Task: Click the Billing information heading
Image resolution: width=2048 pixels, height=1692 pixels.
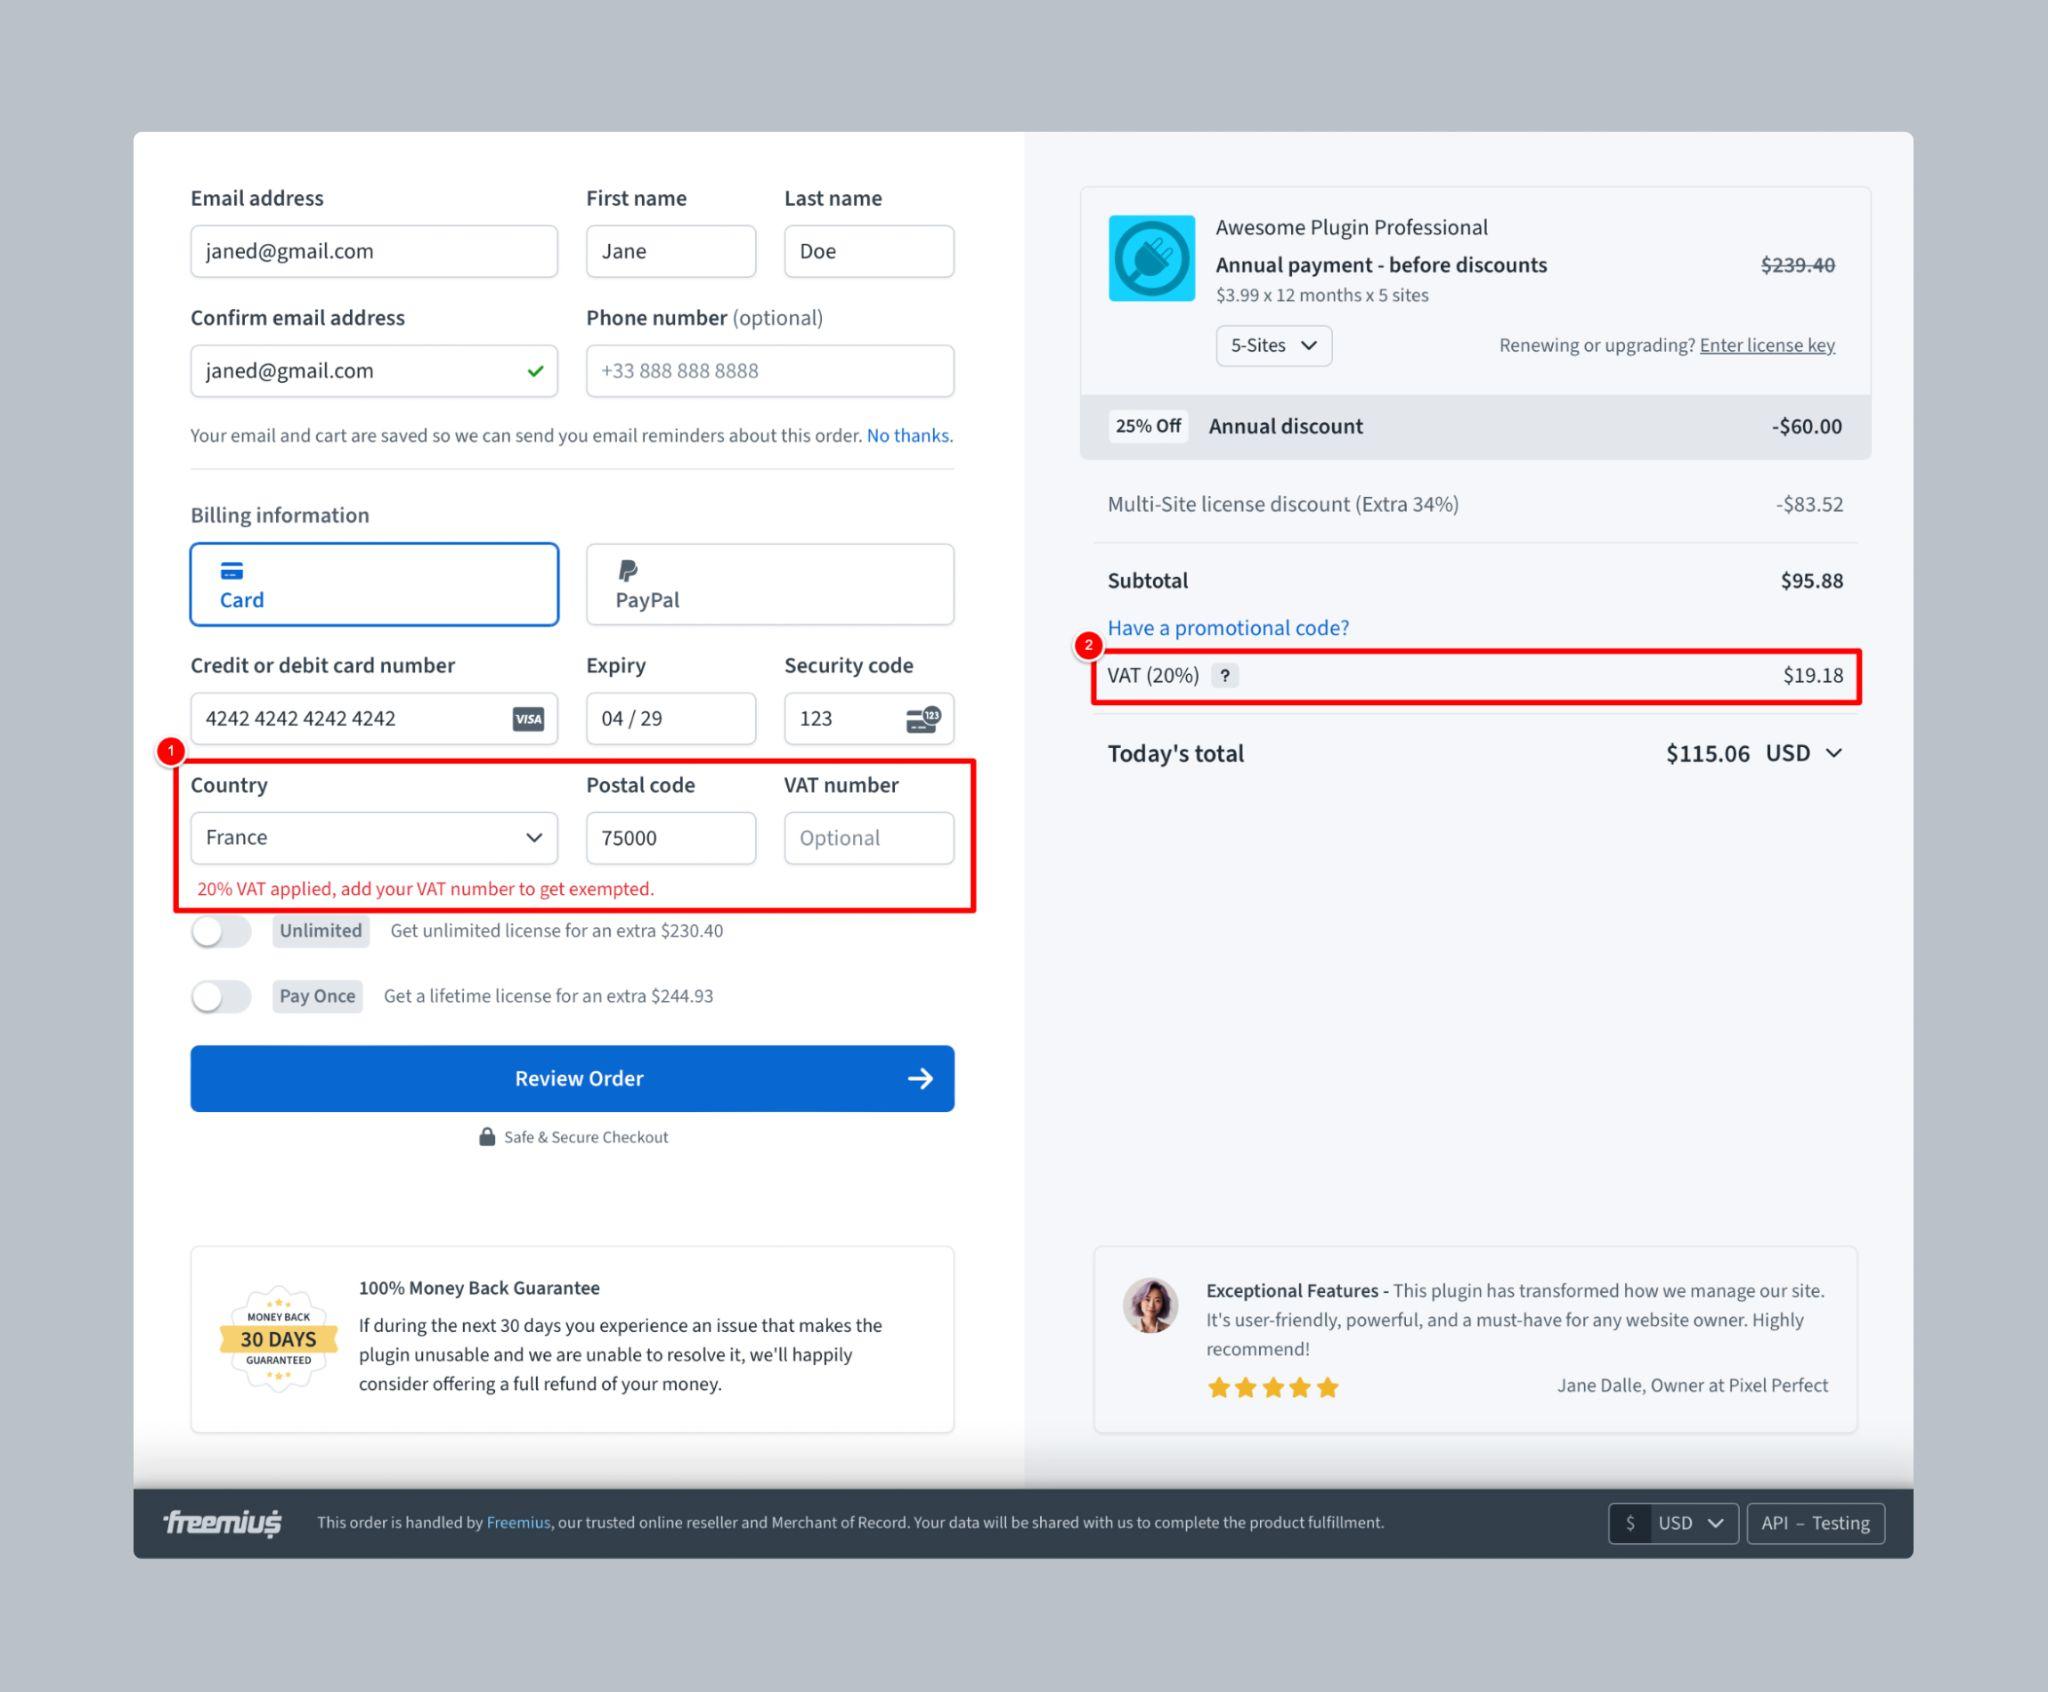Action: click(280, 515)
